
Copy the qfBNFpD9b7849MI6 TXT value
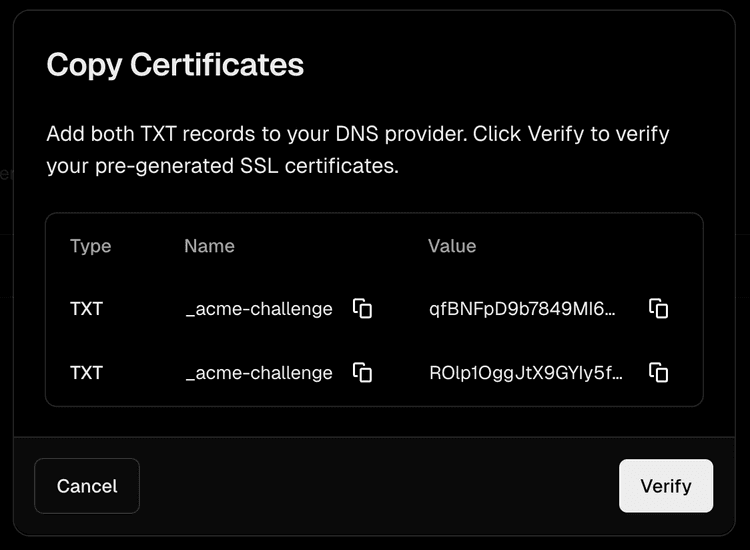[x=658, y=309]
